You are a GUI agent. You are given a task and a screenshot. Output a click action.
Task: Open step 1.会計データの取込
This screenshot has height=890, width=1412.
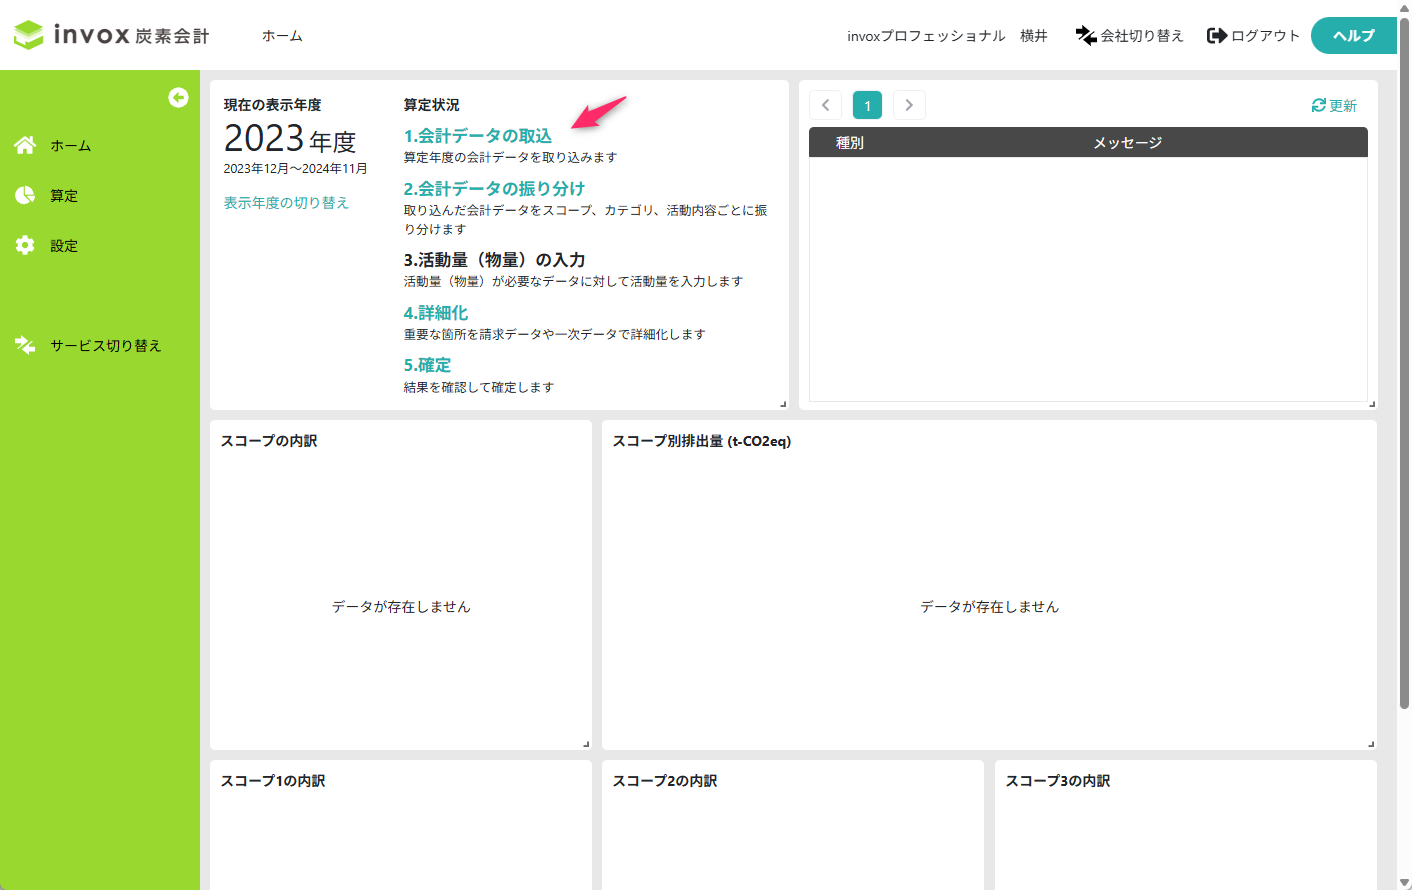(478, 136)
